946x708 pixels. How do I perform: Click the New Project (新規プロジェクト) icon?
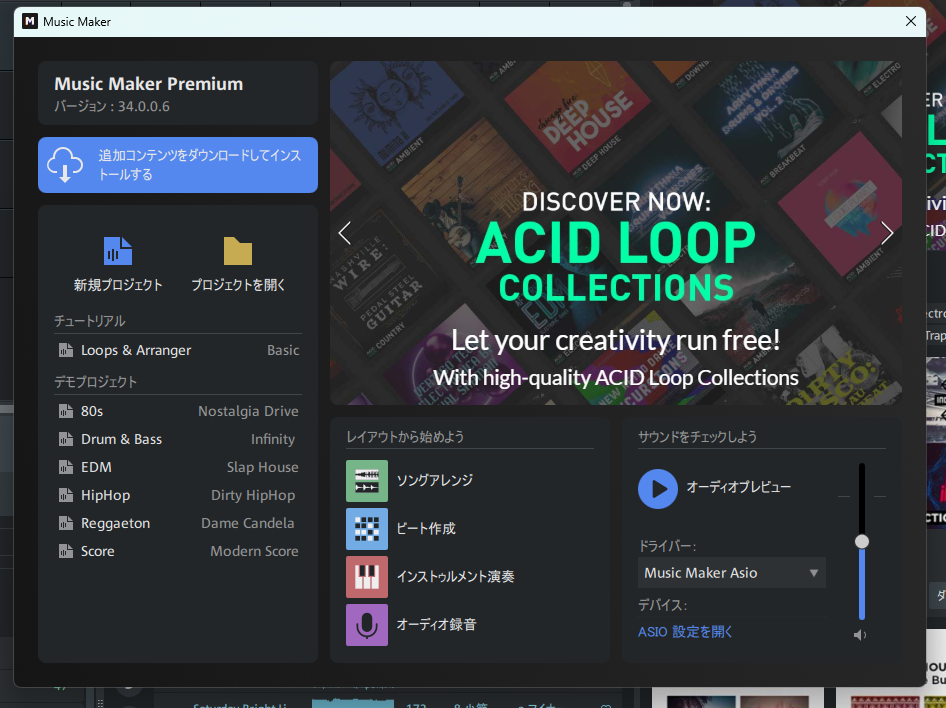coord(118,251)
